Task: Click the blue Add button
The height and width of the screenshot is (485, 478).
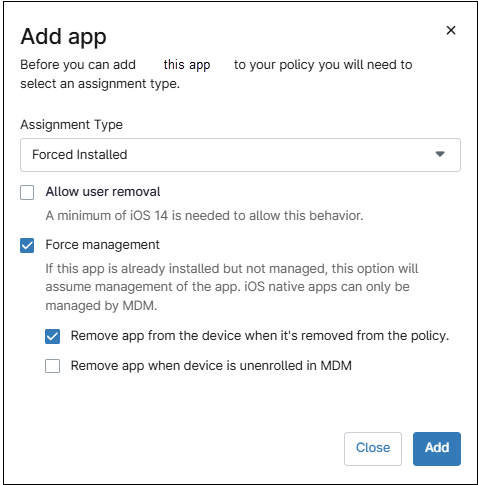Action: point(437,449)
